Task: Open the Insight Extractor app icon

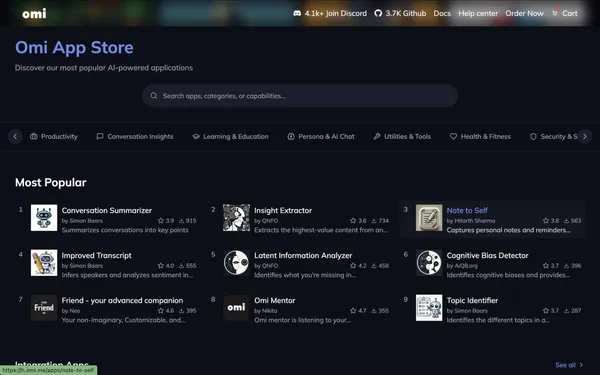Action: 236,218
